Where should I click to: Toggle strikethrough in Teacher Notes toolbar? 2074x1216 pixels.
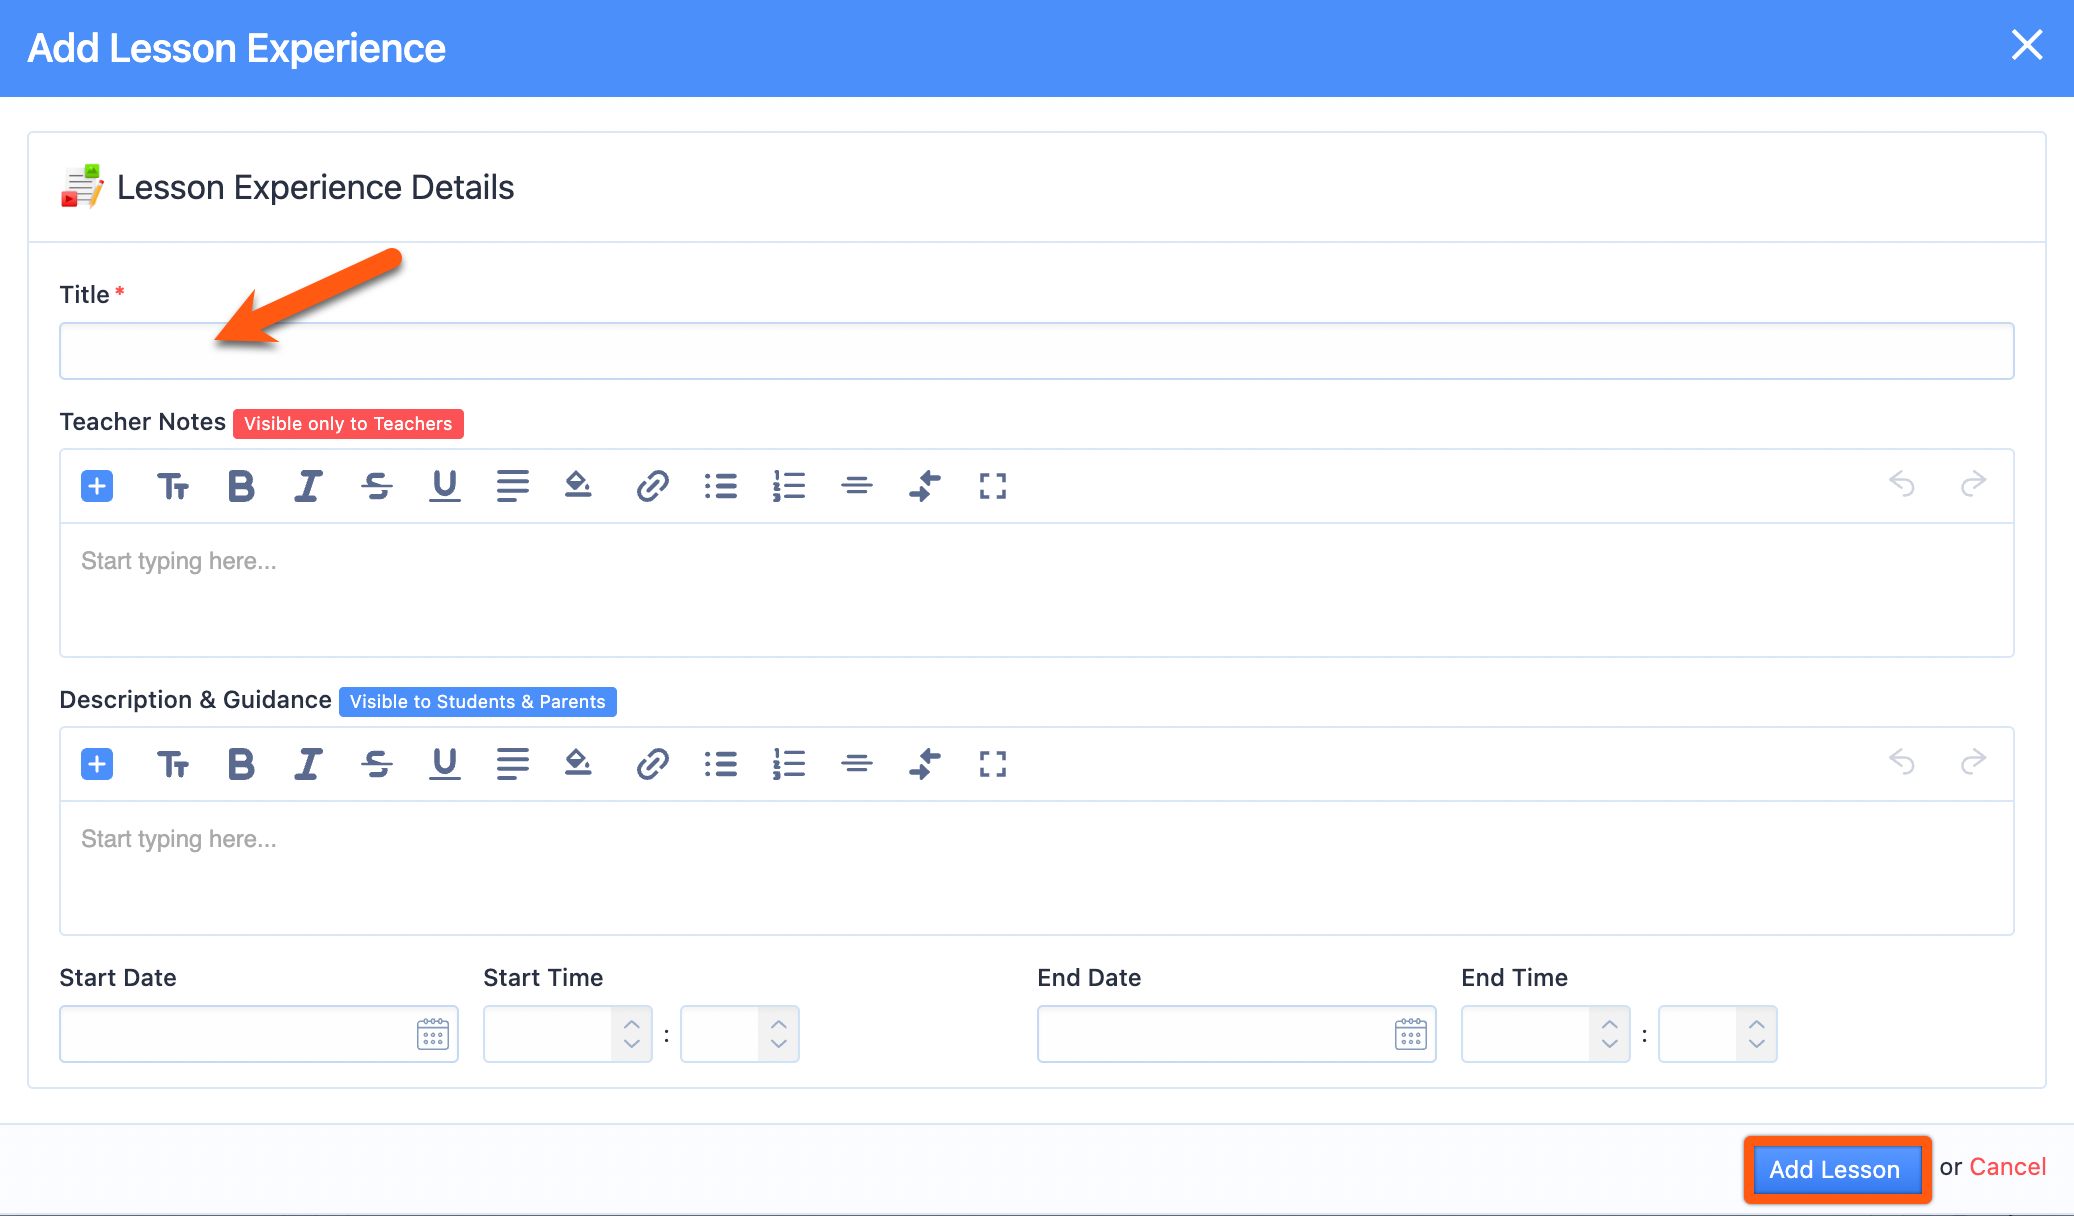click(377, 486)
